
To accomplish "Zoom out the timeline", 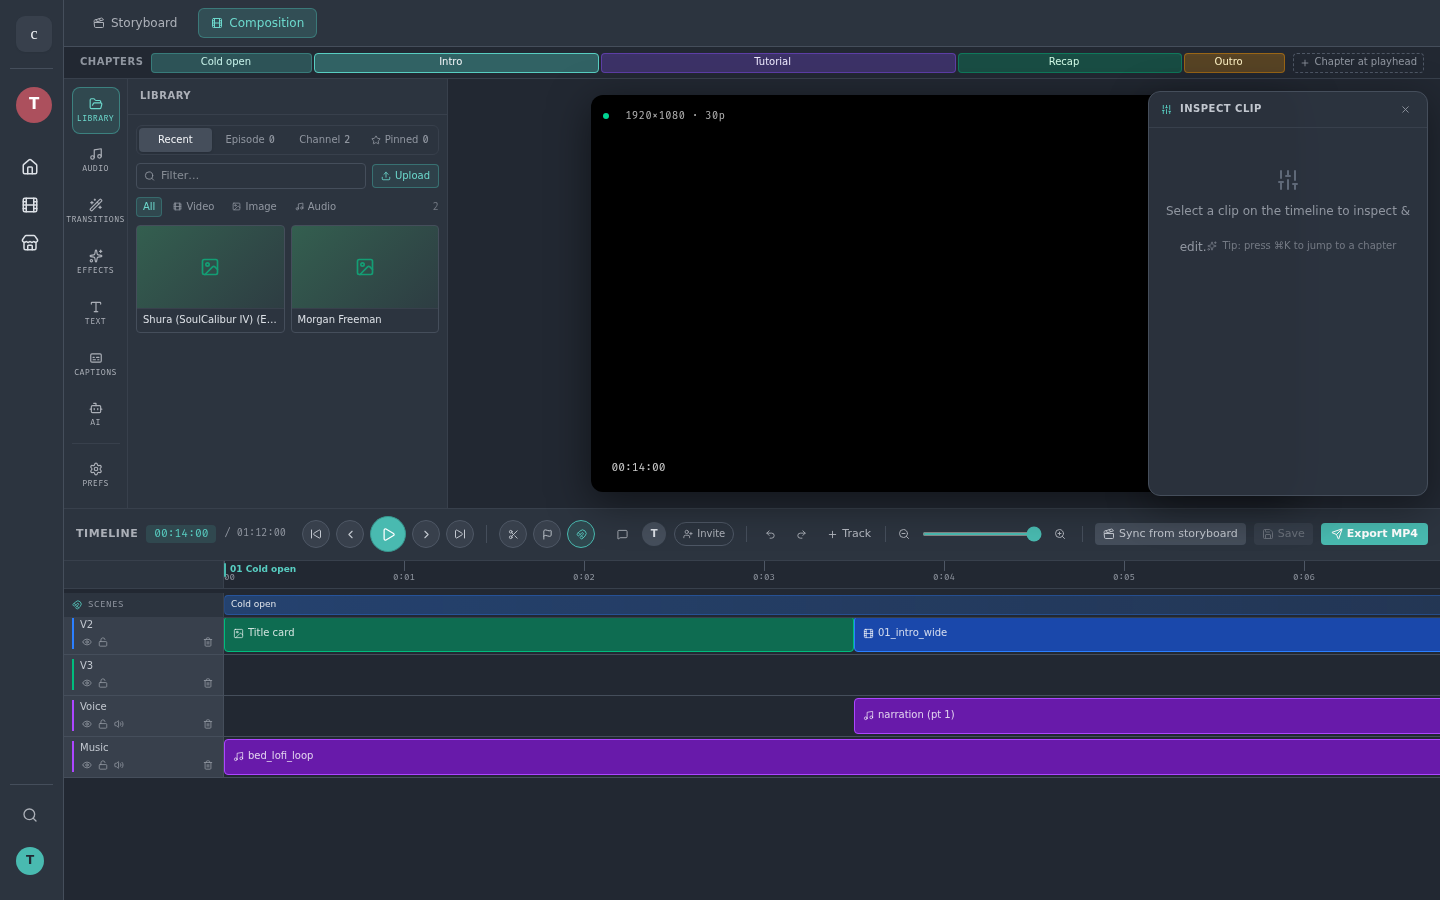I will point(904,534).
